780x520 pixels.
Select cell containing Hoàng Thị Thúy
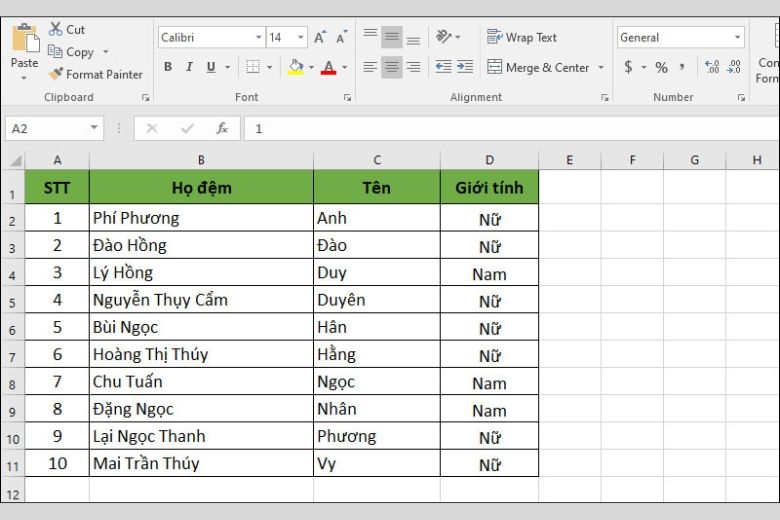(x=201, y=354)
